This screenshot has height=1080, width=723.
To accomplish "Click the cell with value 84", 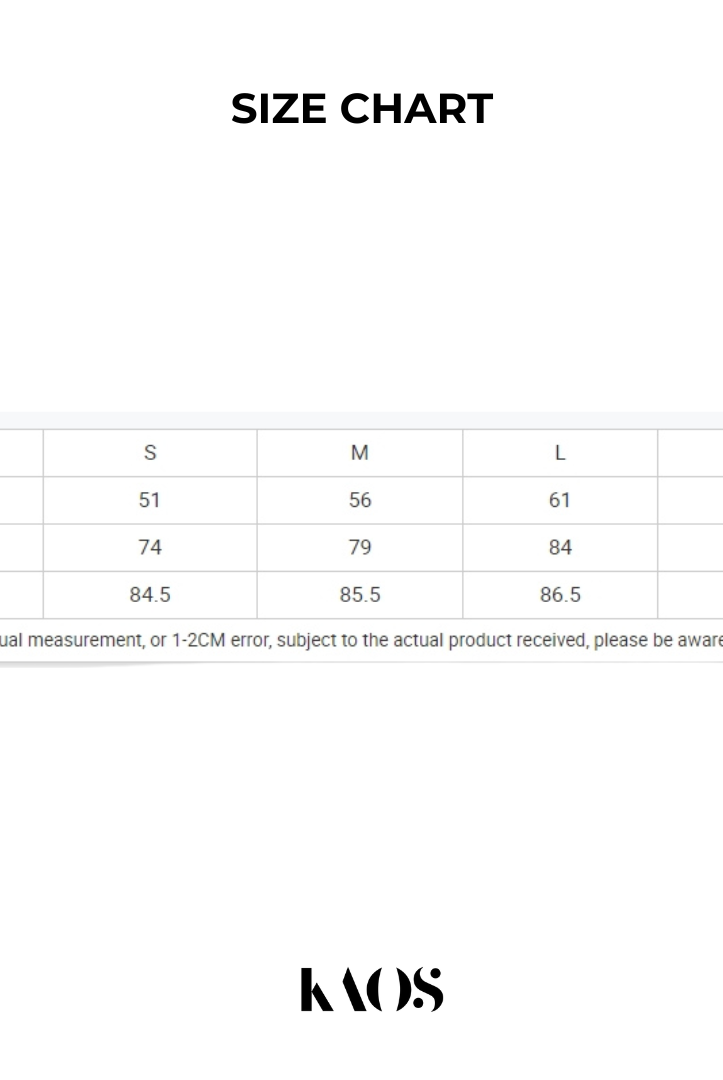I will point(560,547).
